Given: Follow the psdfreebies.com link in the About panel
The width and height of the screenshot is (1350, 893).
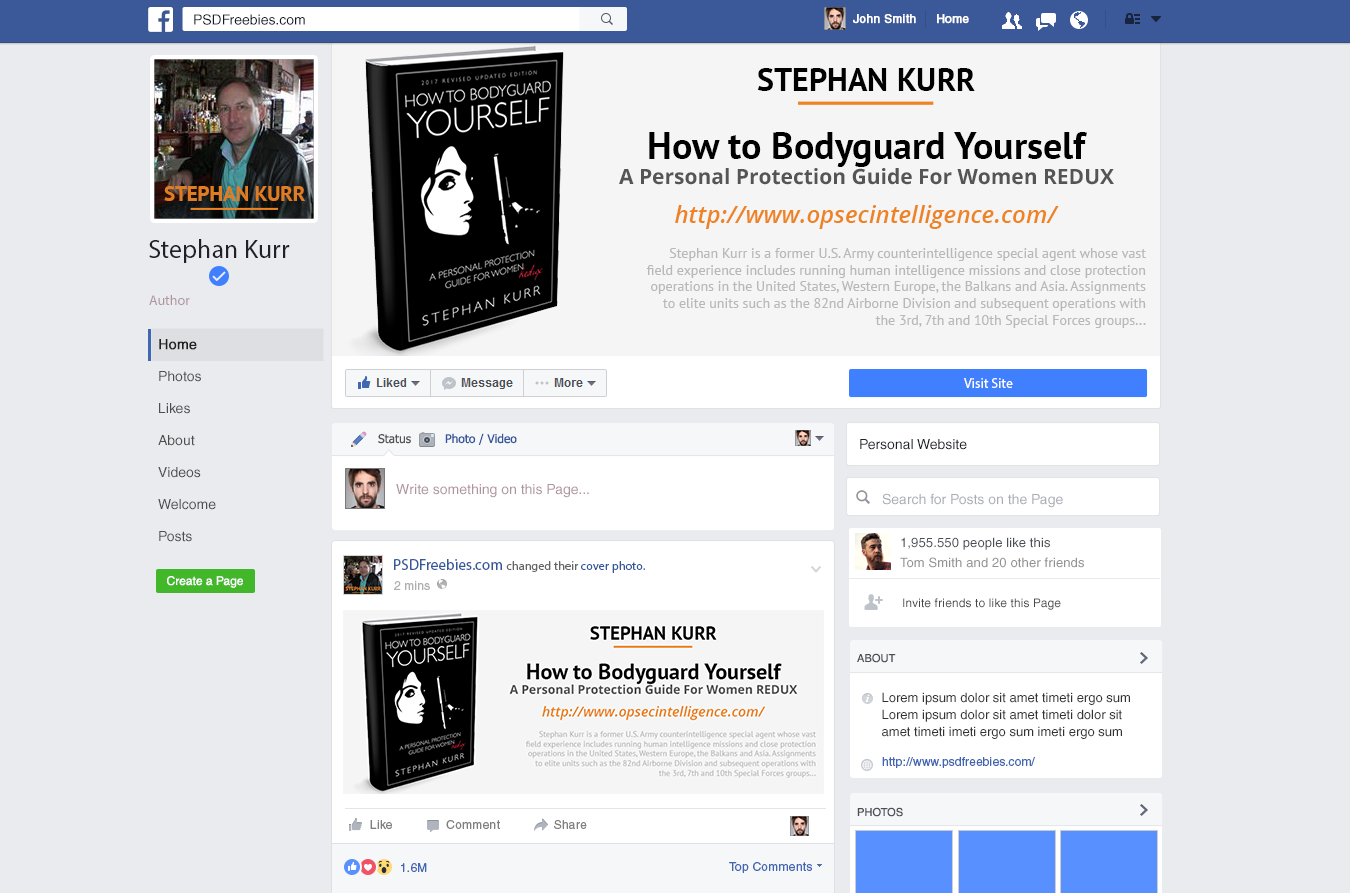Looking at the screenshot, I should [958, 761].
